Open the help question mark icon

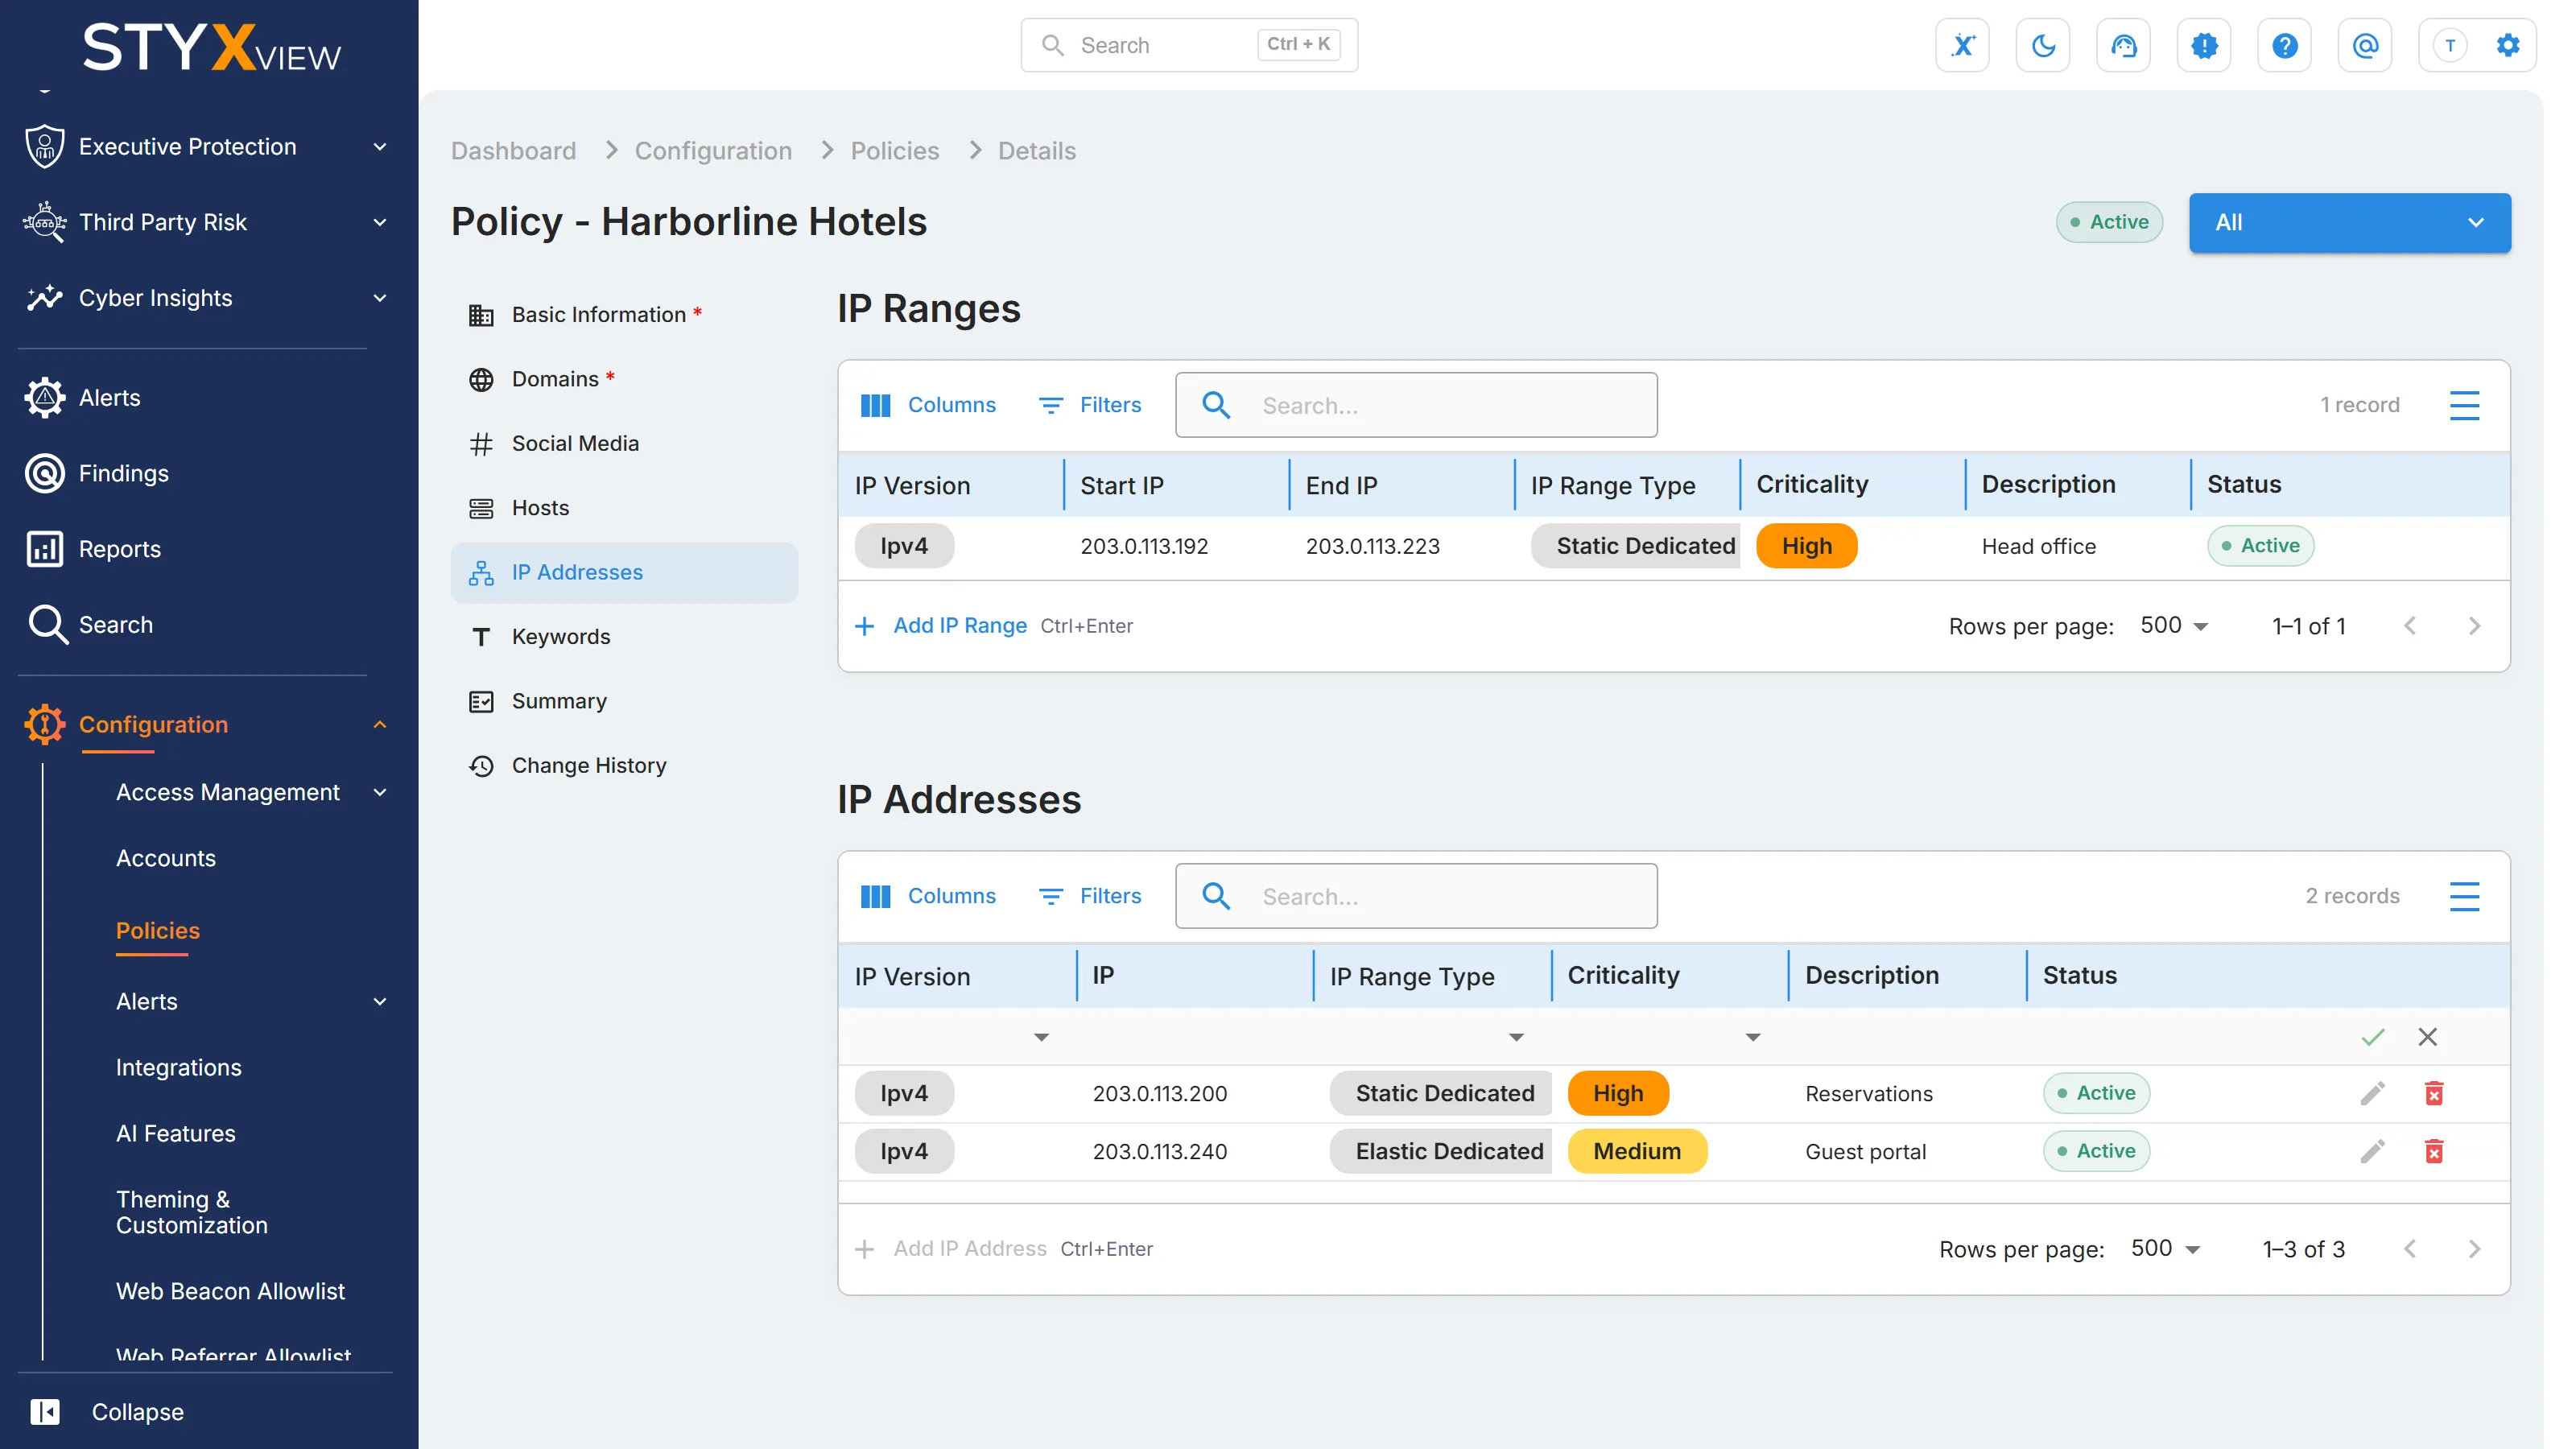pyautogui.click(x=2284, y=45)
